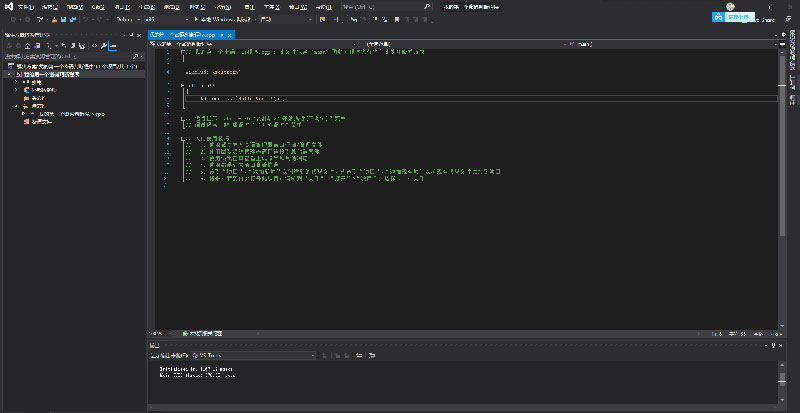
Task: Start debugging with Local Windows Debugger
Action: tap(218, 19)
